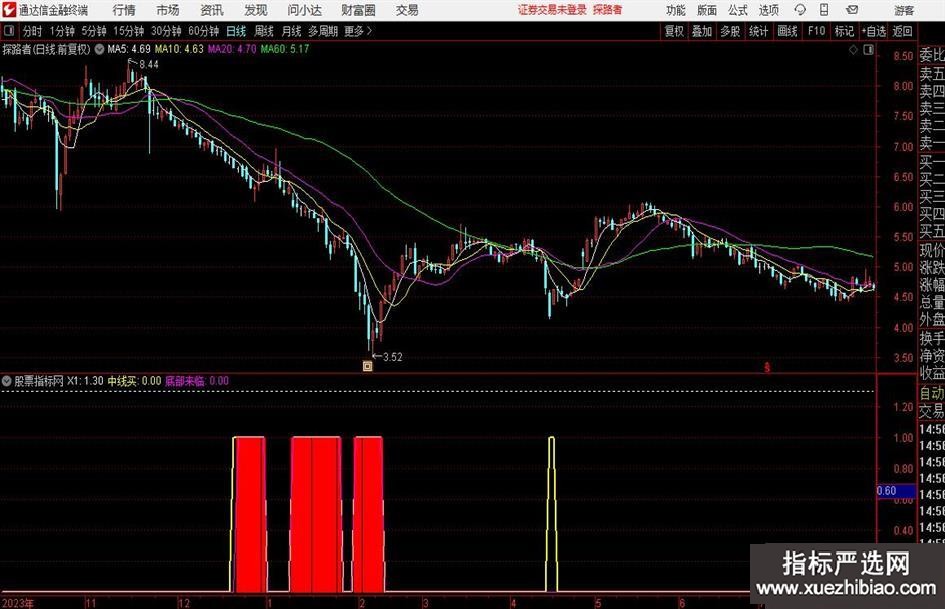Click the blue 0.60 axis value marker
Image resolution: width=945 pixels, height=609 pixels.
(x=896, y=491)
